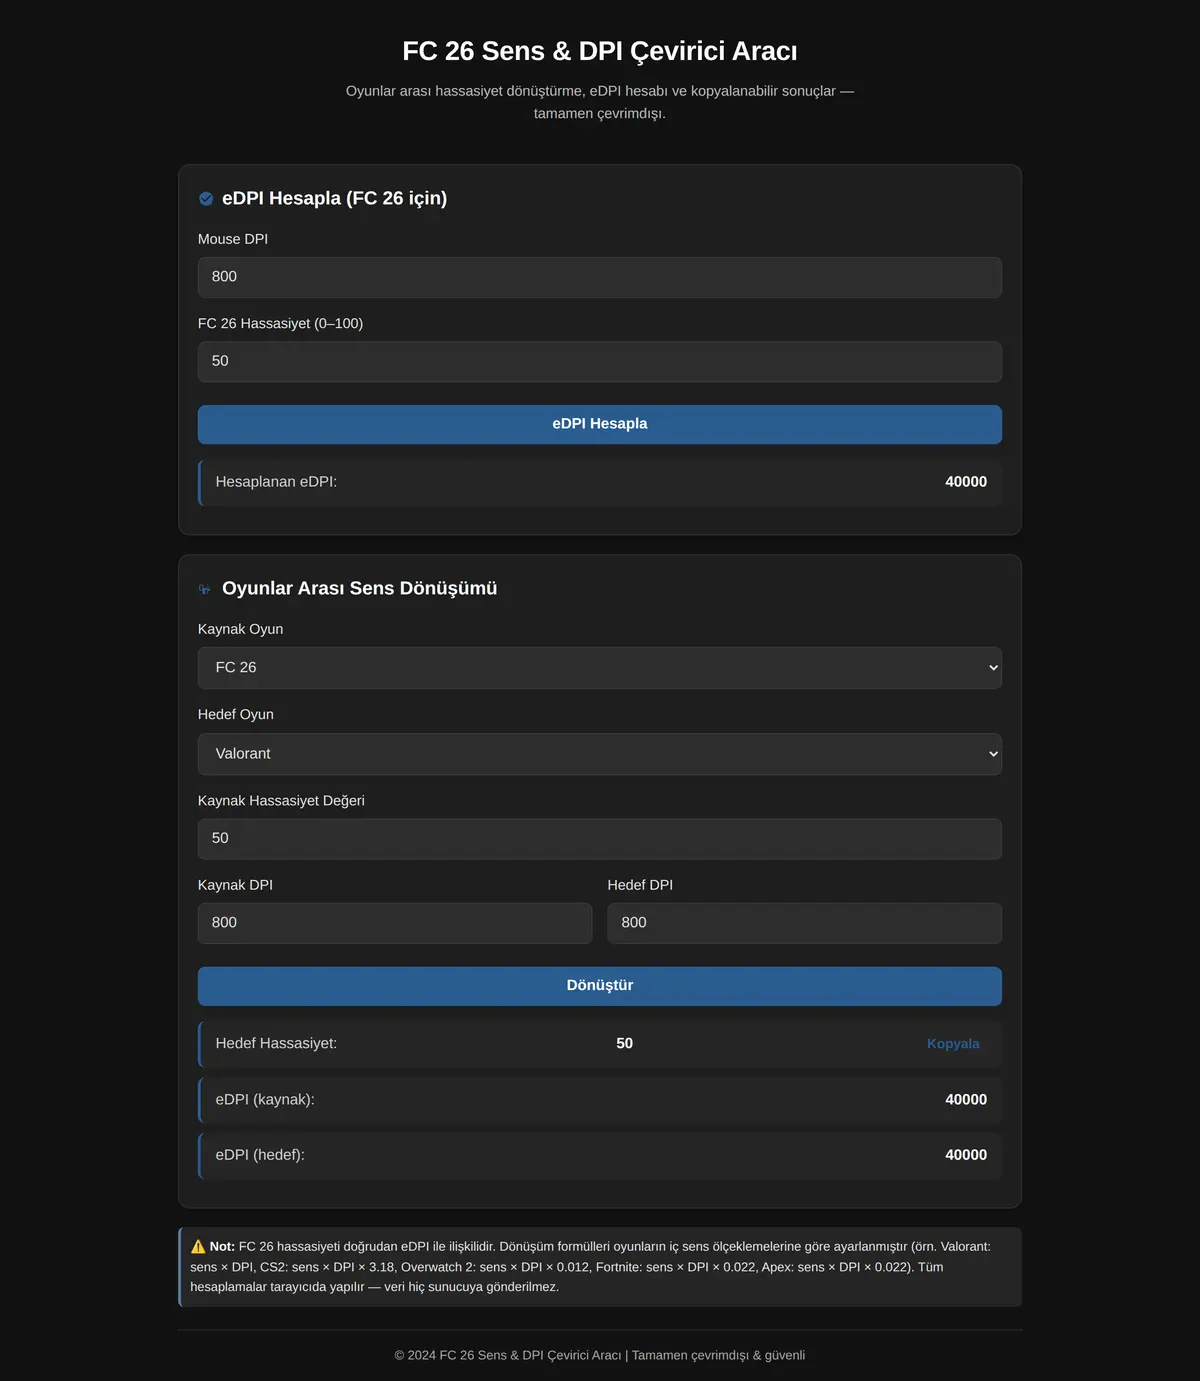
Task: Click the Dönüştür button
Action: tap(600, 986)
